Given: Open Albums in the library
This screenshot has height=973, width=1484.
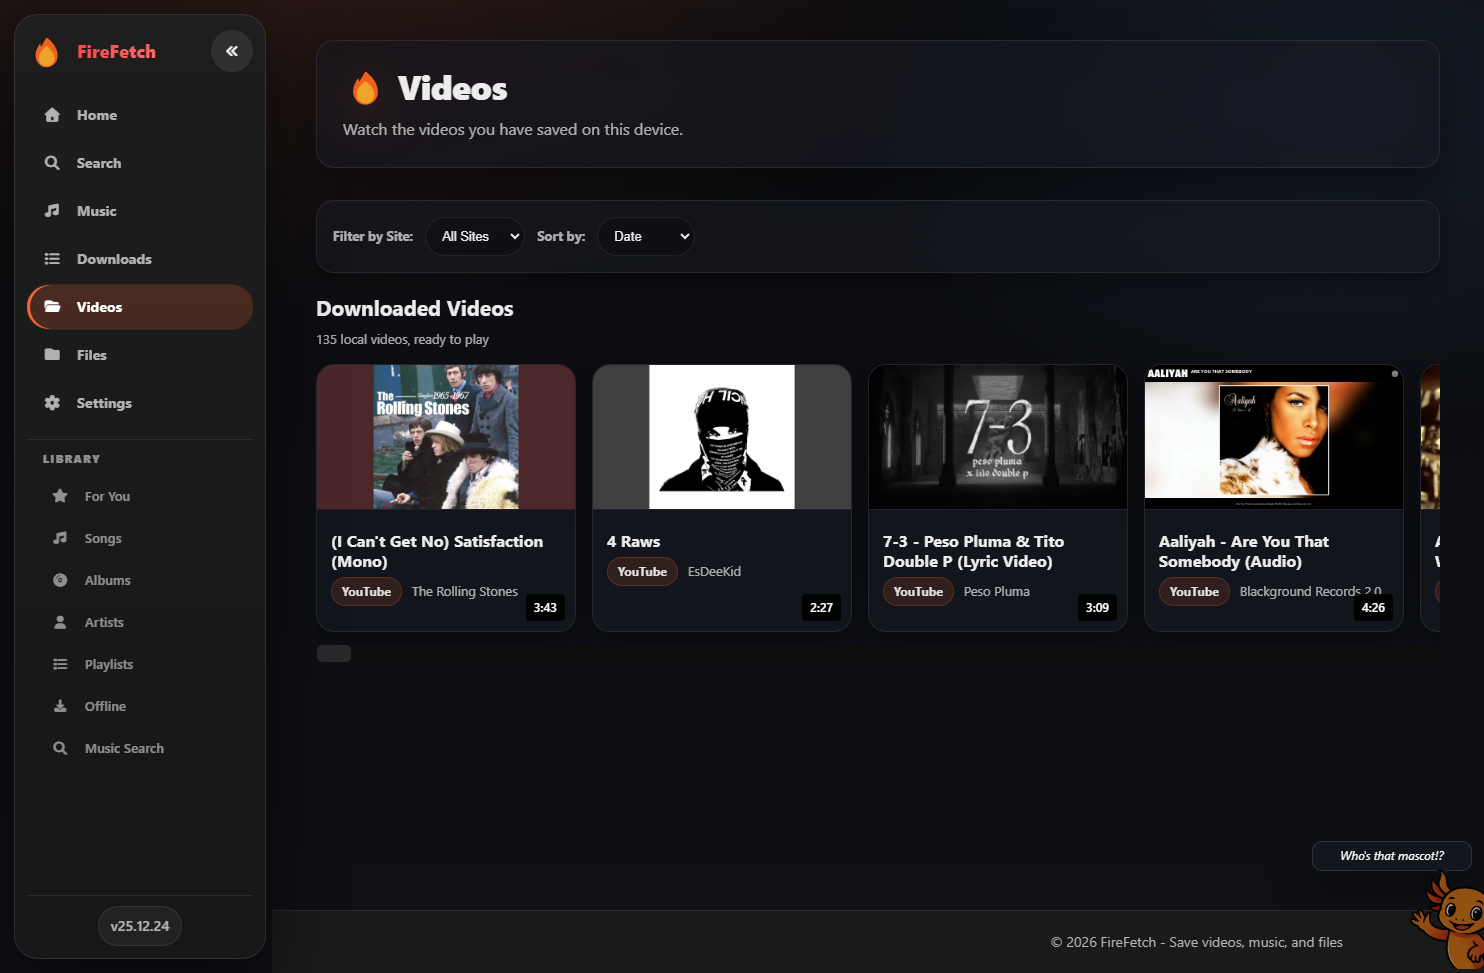Looking at the screenshot, I should click(140, 580).
